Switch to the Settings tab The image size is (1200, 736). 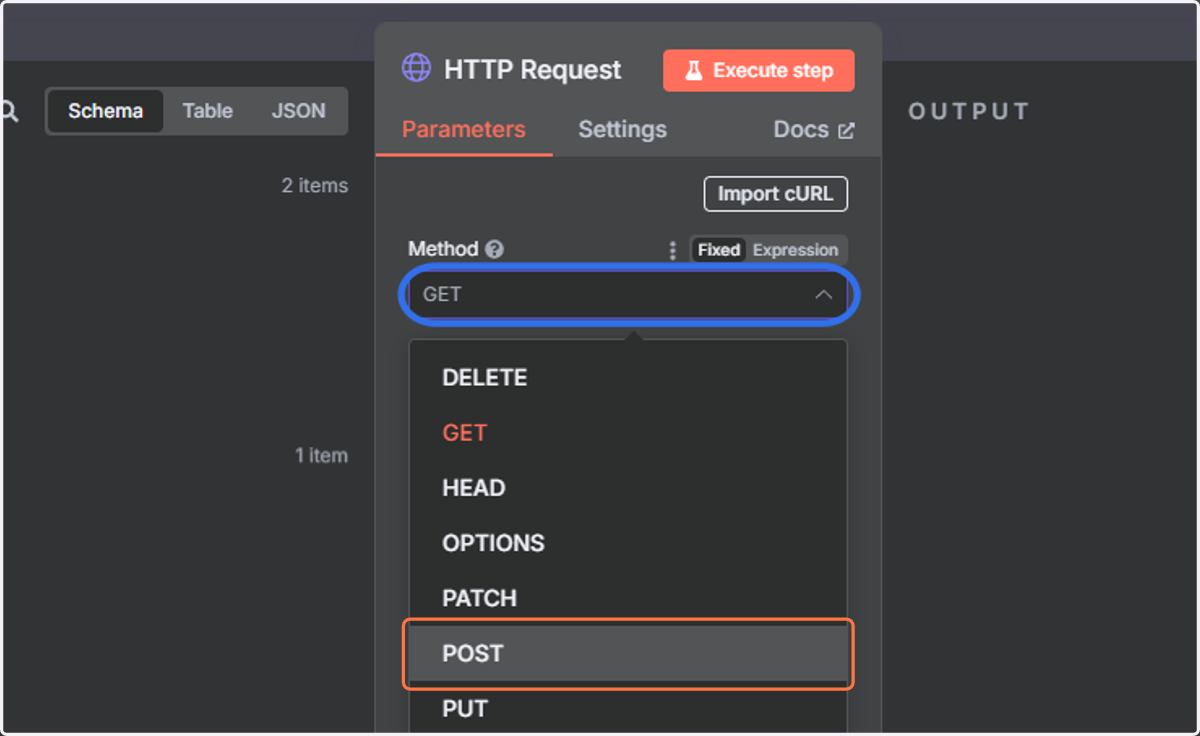[x=622, y=130]
